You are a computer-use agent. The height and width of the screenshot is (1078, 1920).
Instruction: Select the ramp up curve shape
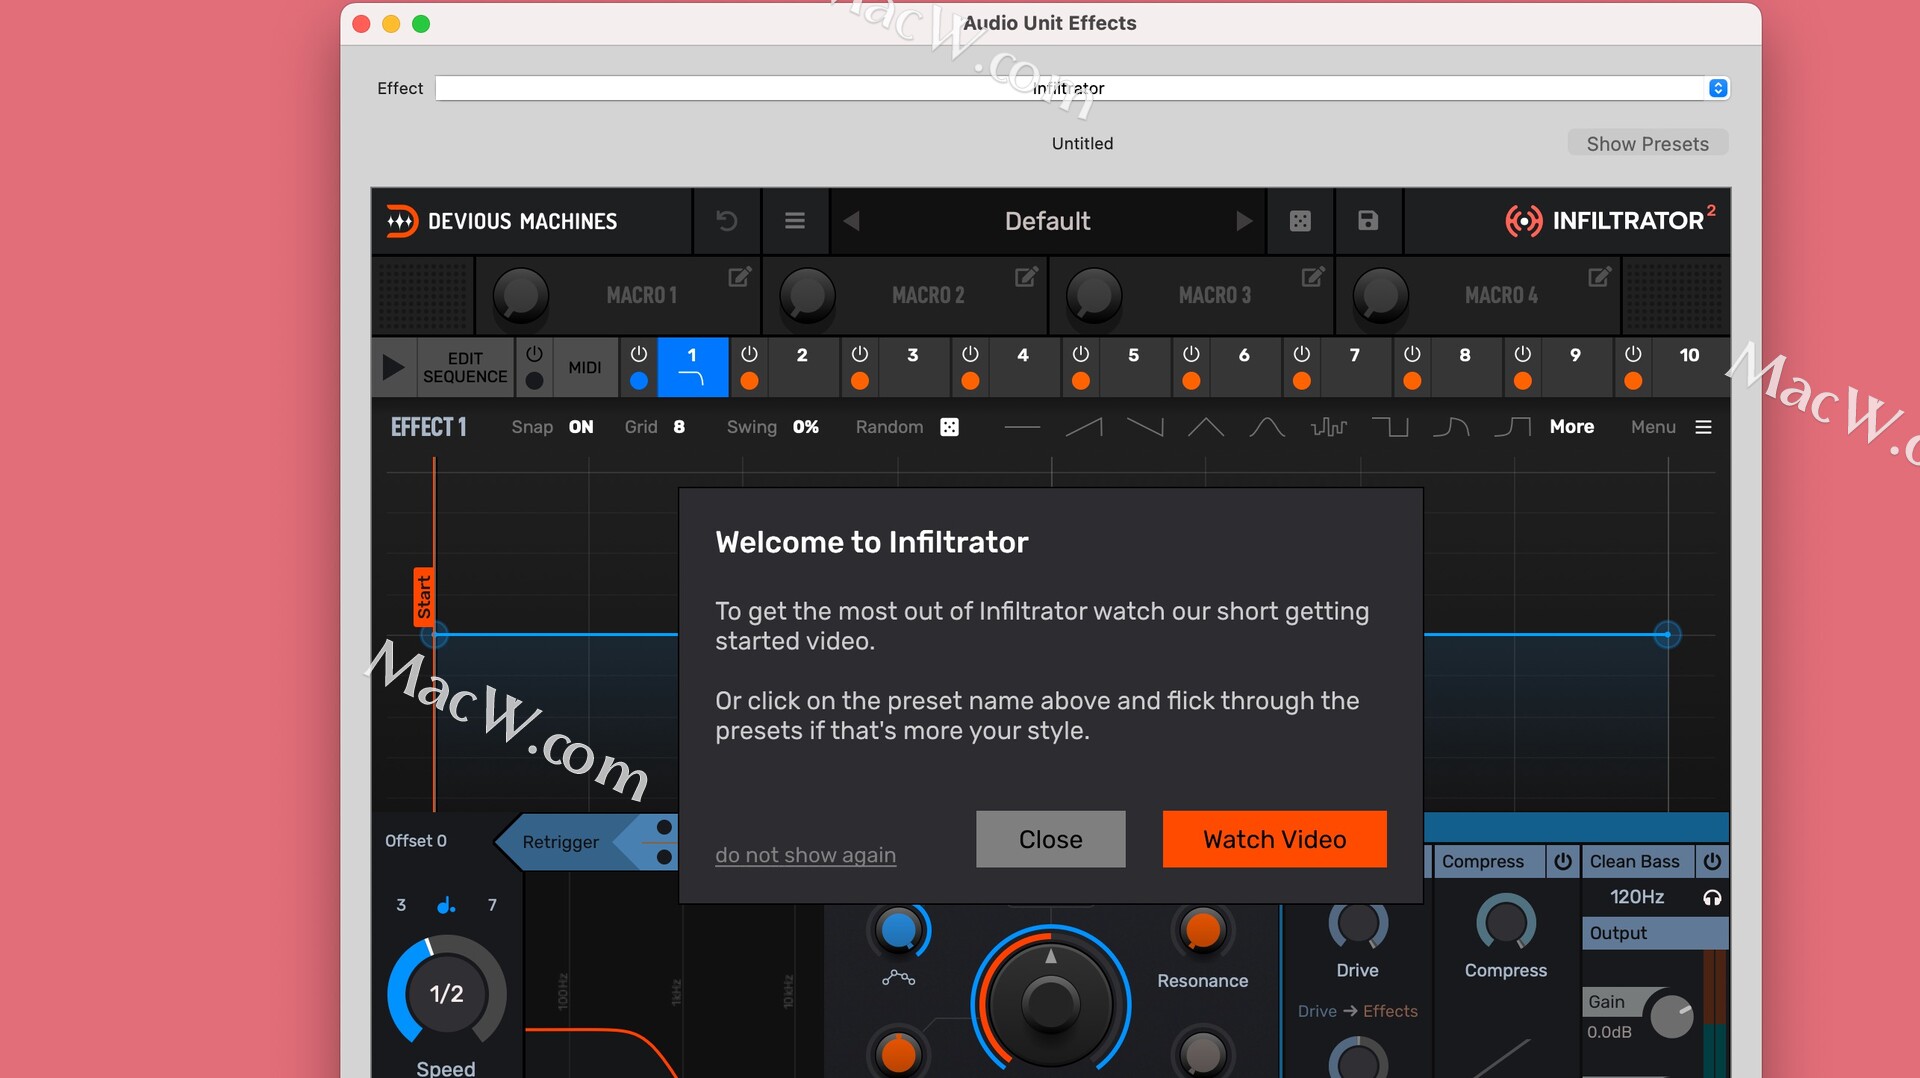click(x=1084, y=427)
